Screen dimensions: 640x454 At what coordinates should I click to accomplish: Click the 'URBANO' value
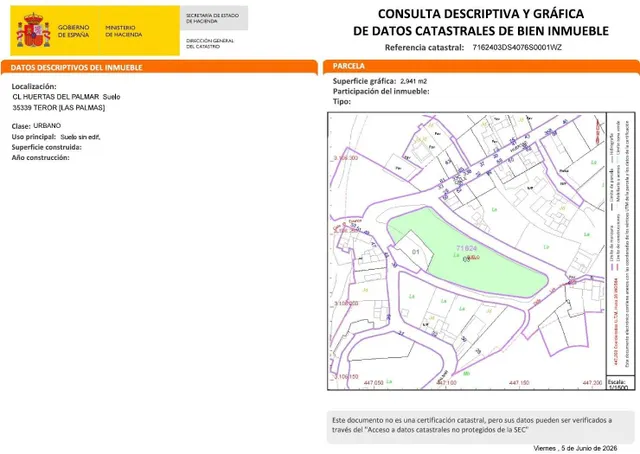point(47,126)
